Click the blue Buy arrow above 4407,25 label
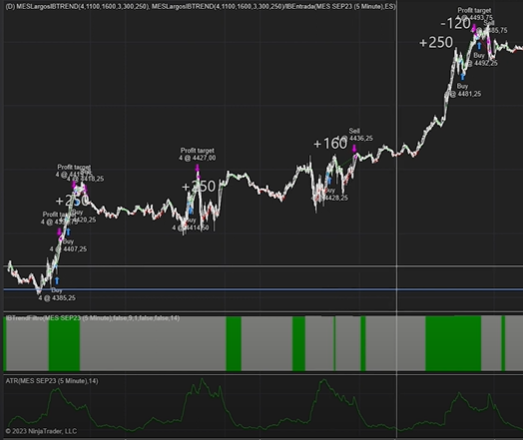The width and height of the screenshot is (523, 440). click(x=68, y=232)
